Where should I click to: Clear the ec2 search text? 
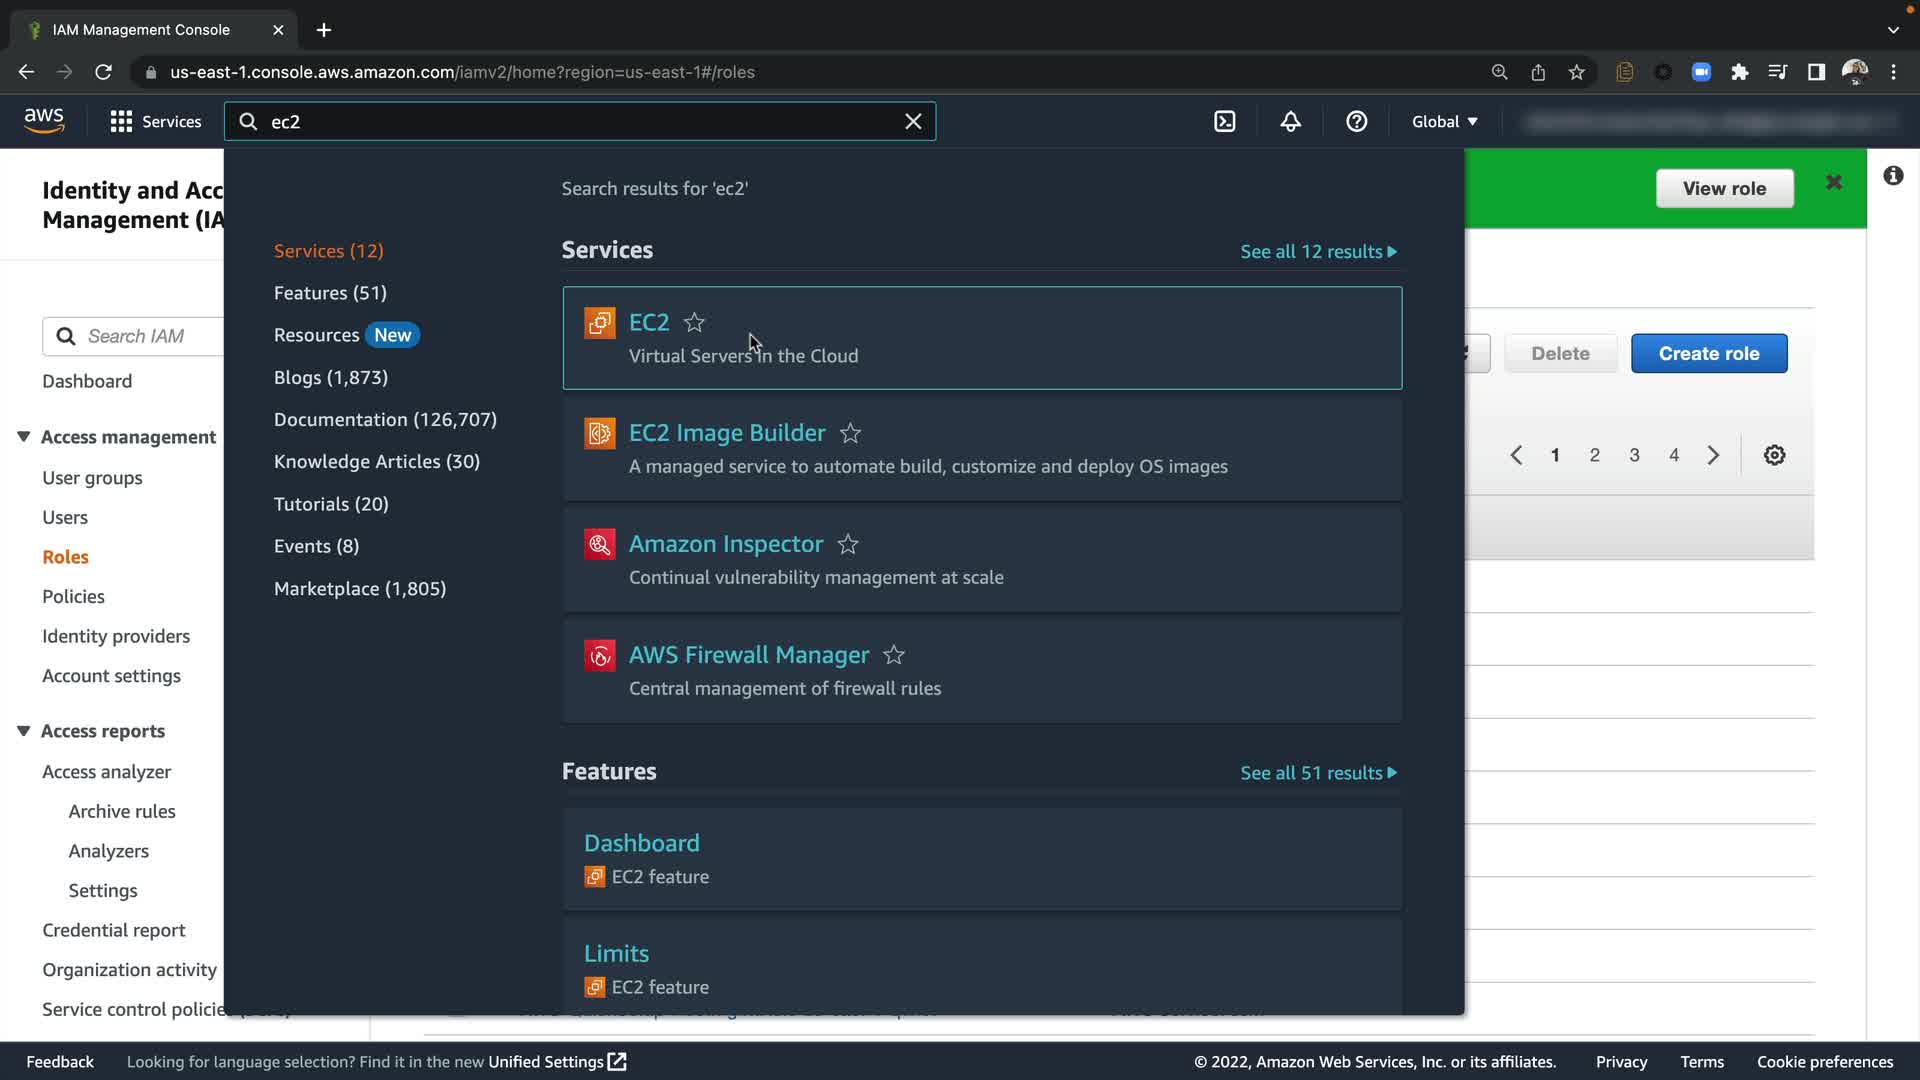(913, 122)
